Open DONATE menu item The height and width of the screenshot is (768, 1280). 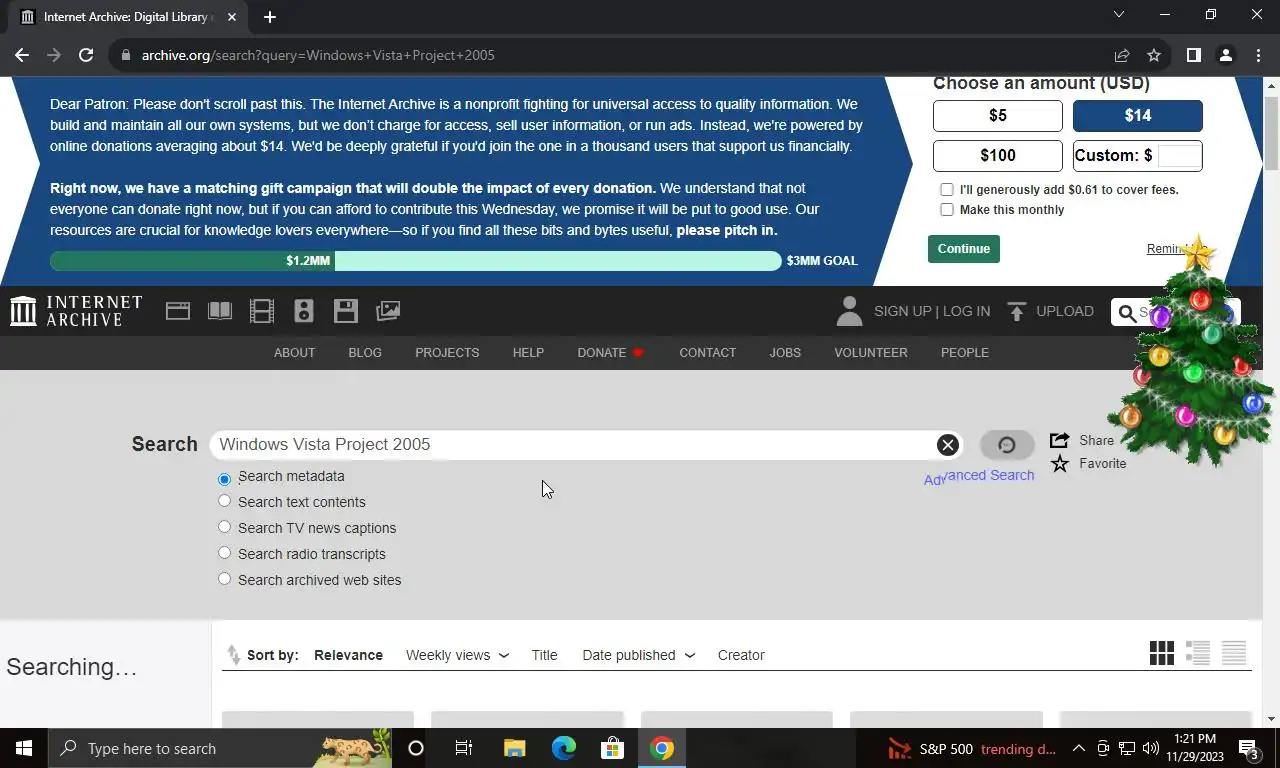(610, 353)
